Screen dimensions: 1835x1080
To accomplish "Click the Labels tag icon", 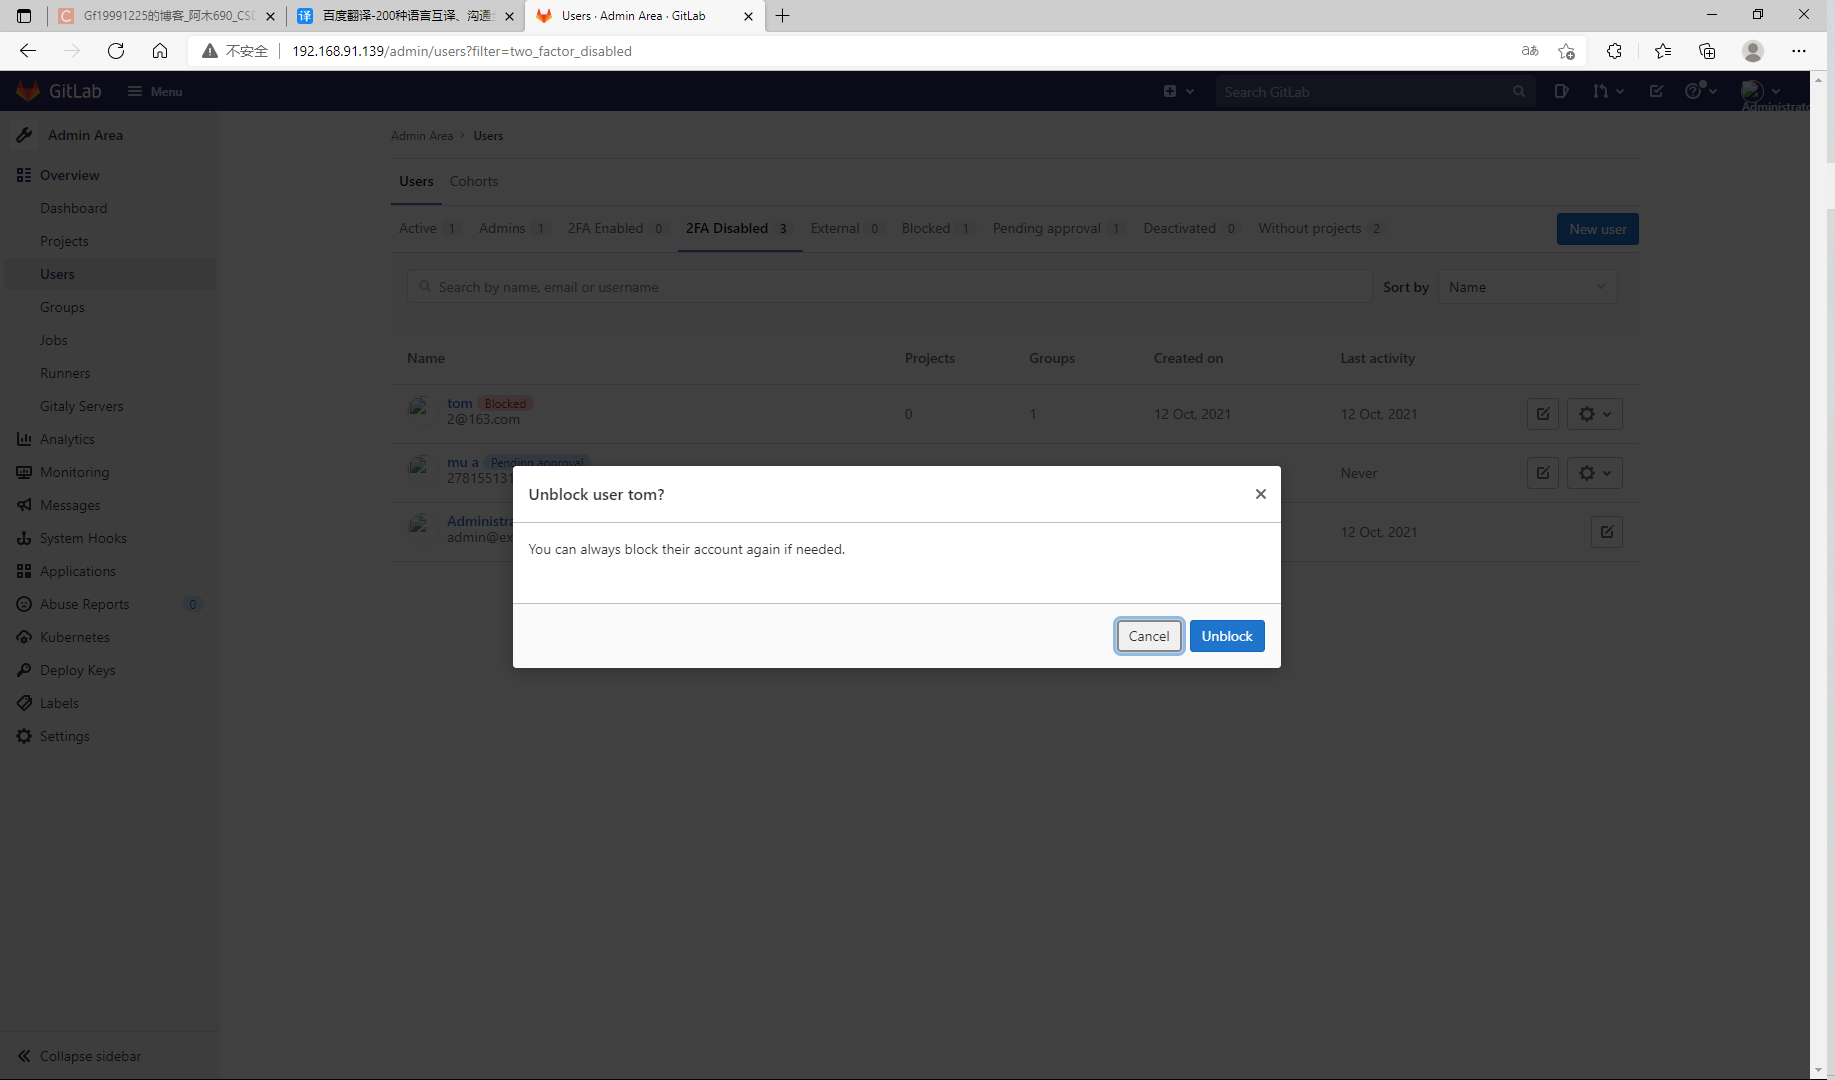I will pos(24,703).
